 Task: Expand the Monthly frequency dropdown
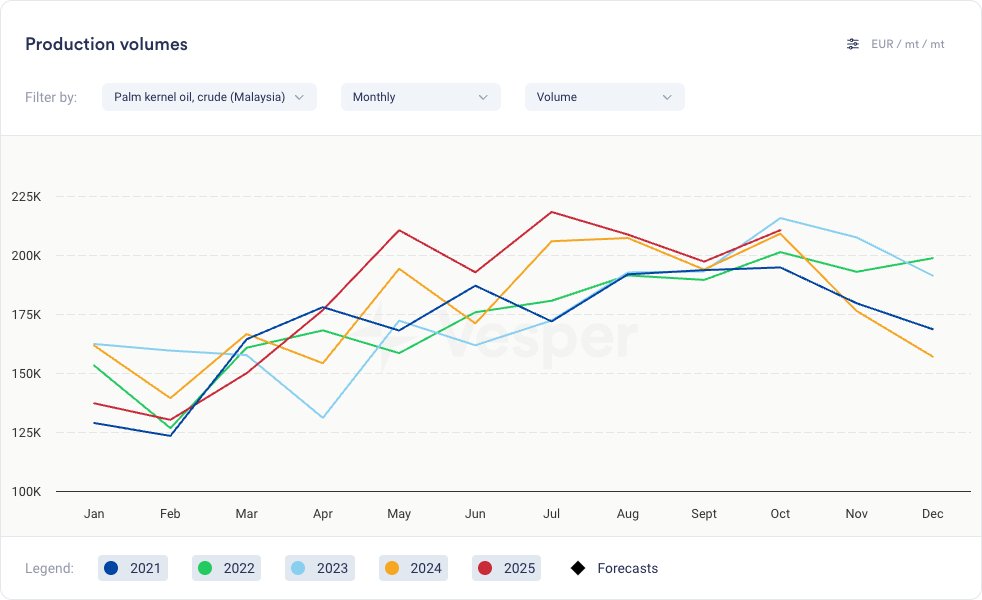pyautogui.click(x=419, y=97)
